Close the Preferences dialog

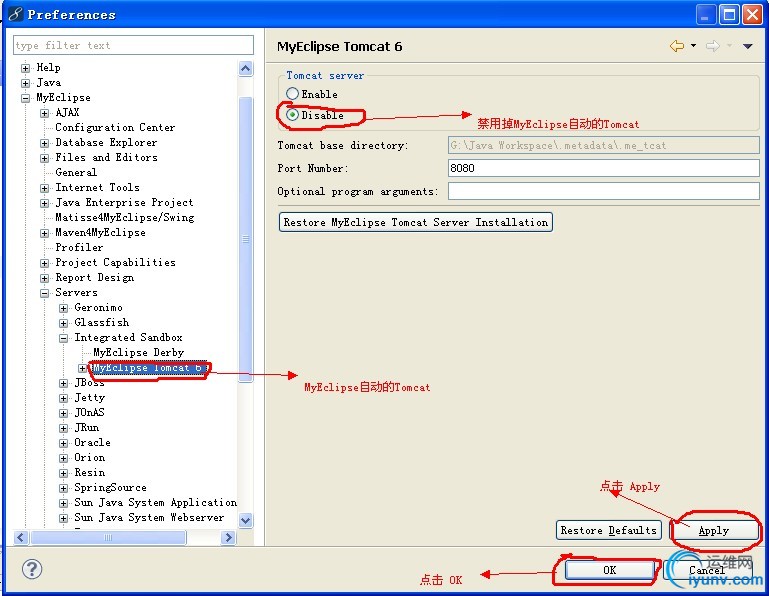tap(752, 15)
